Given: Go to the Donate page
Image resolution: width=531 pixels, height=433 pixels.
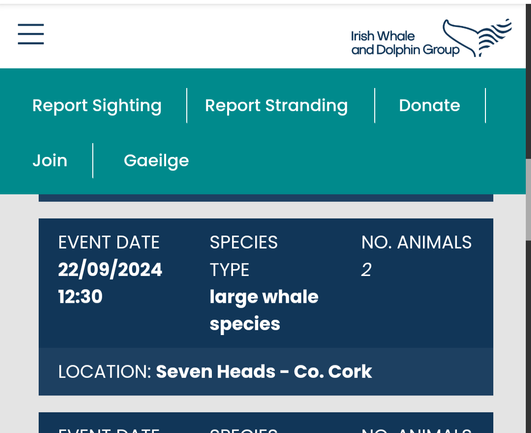Looking at the screenshot, I should coord(429,105).
